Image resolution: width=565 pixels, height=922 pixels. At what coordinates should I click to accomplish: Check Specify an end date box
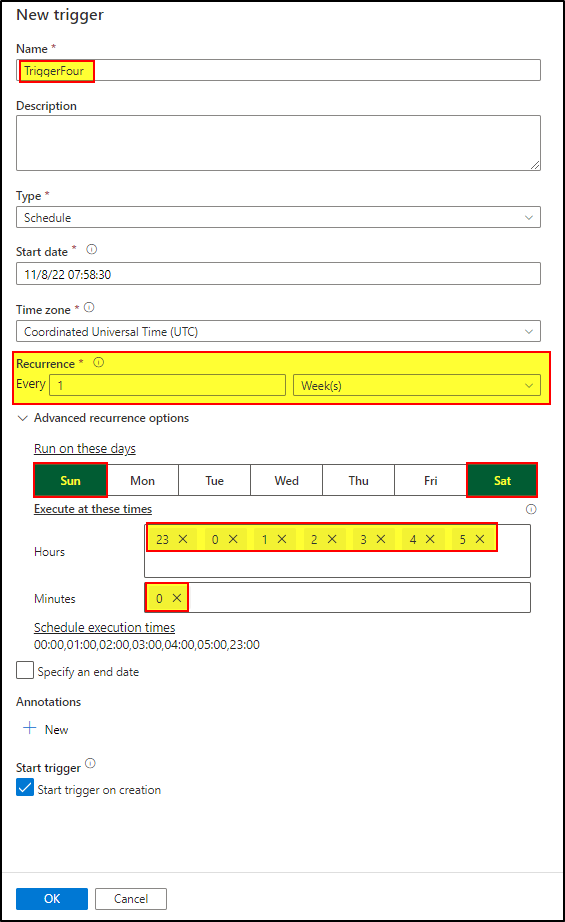(x=25, y=670)
